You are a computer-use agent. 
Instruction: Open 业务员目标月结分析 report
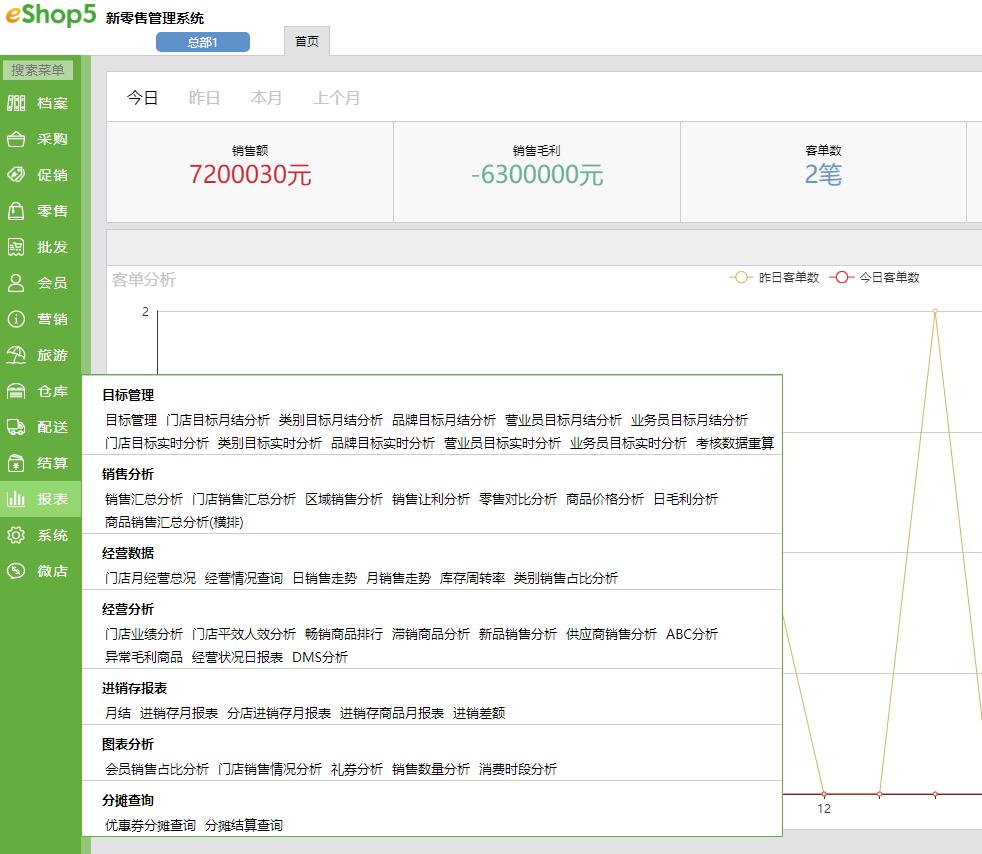pyautogui.click(x=690, y=420)
